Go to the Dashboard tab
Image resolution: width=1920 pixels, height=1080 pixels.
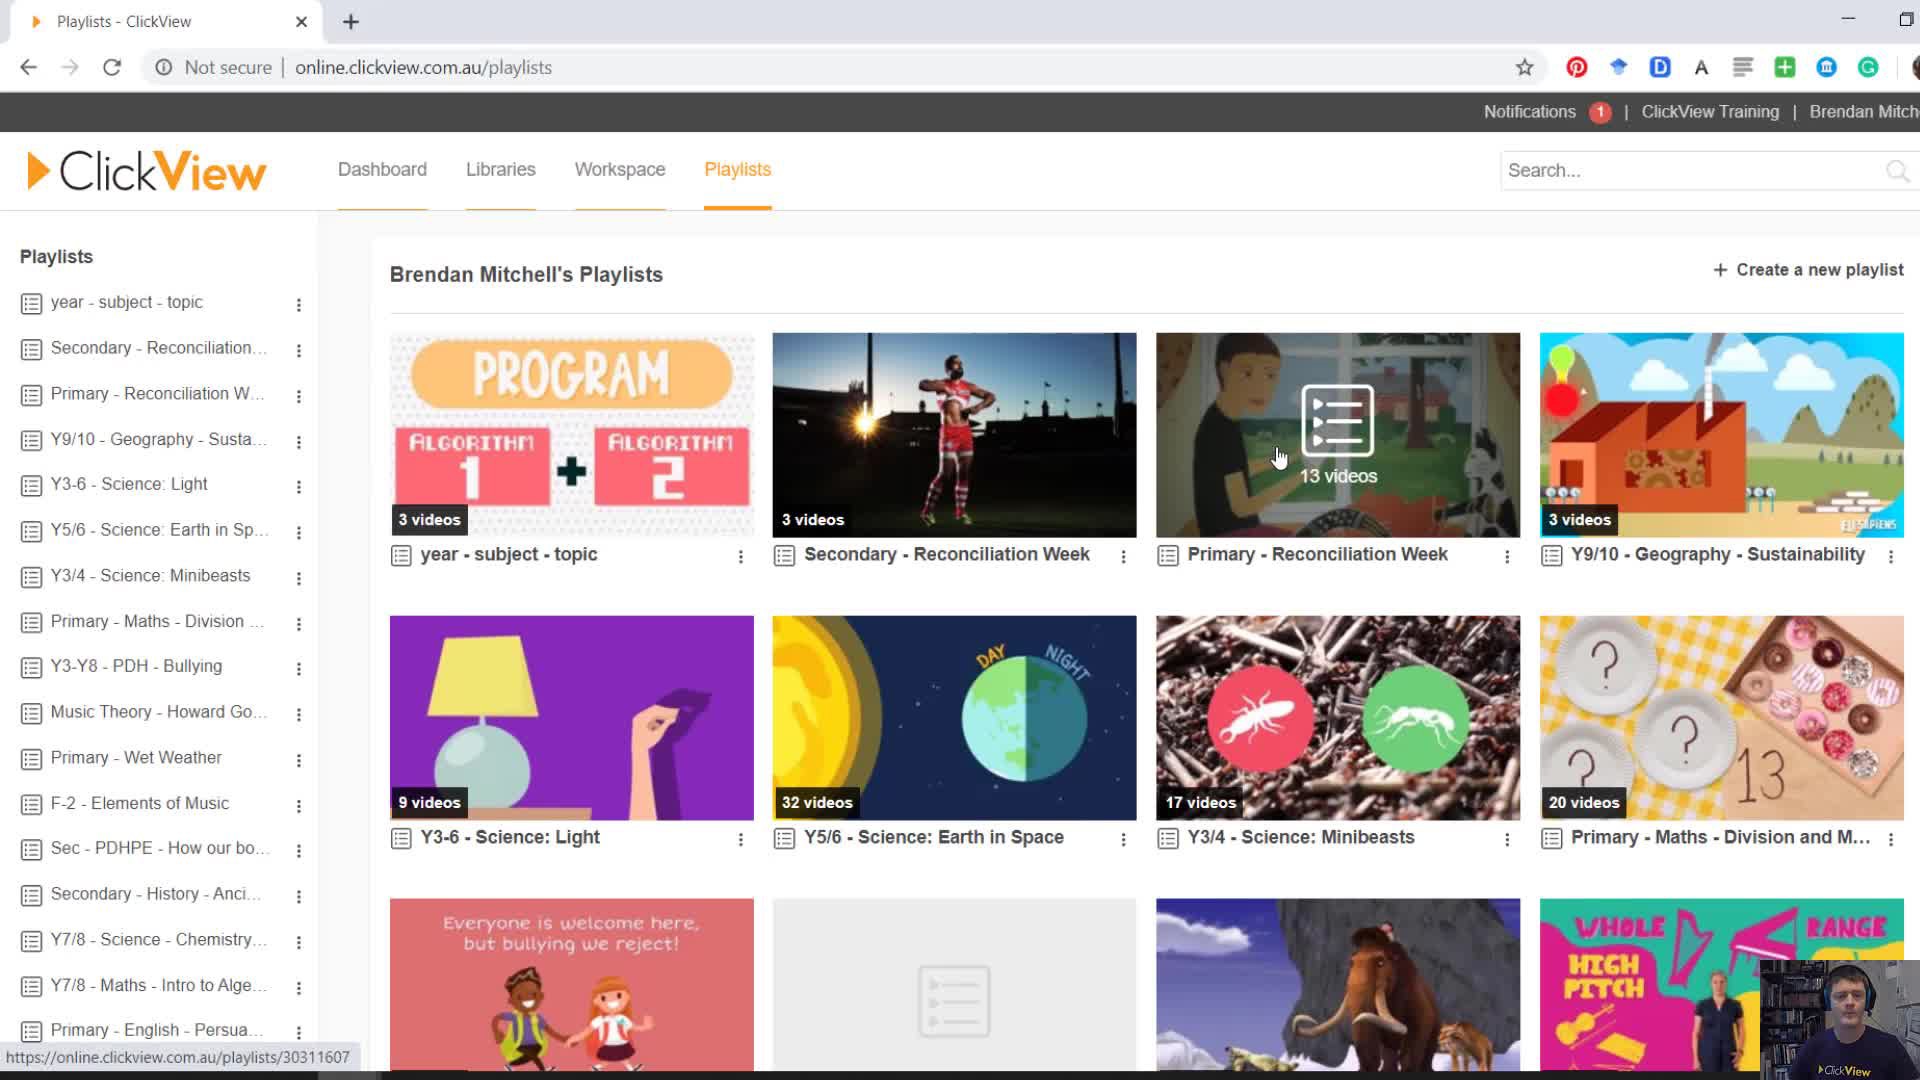click(x=382, y=170)
